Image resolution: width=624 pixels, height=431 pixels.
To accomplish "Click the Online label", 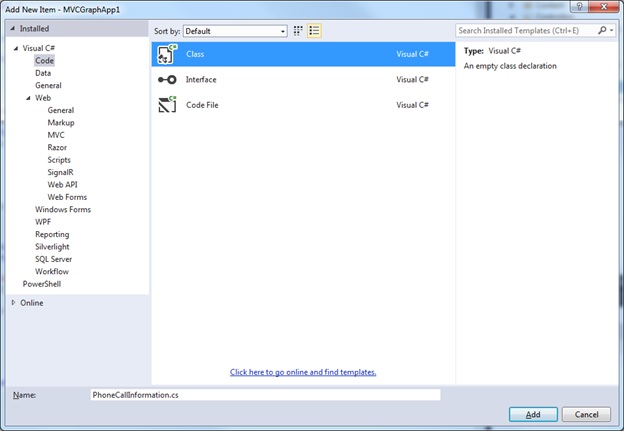I will [x=32, y=303].
